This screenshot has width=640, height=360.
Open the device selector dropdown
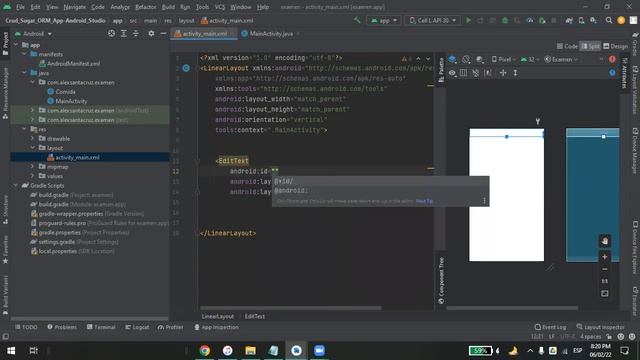(x=433, y=20)
